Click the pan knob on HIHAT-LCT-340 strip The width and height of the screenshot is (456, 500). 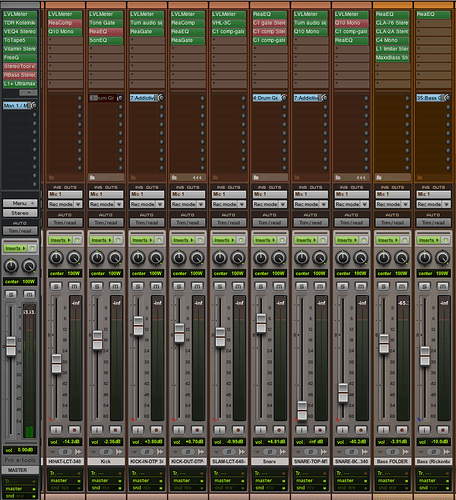pos(56,258)
